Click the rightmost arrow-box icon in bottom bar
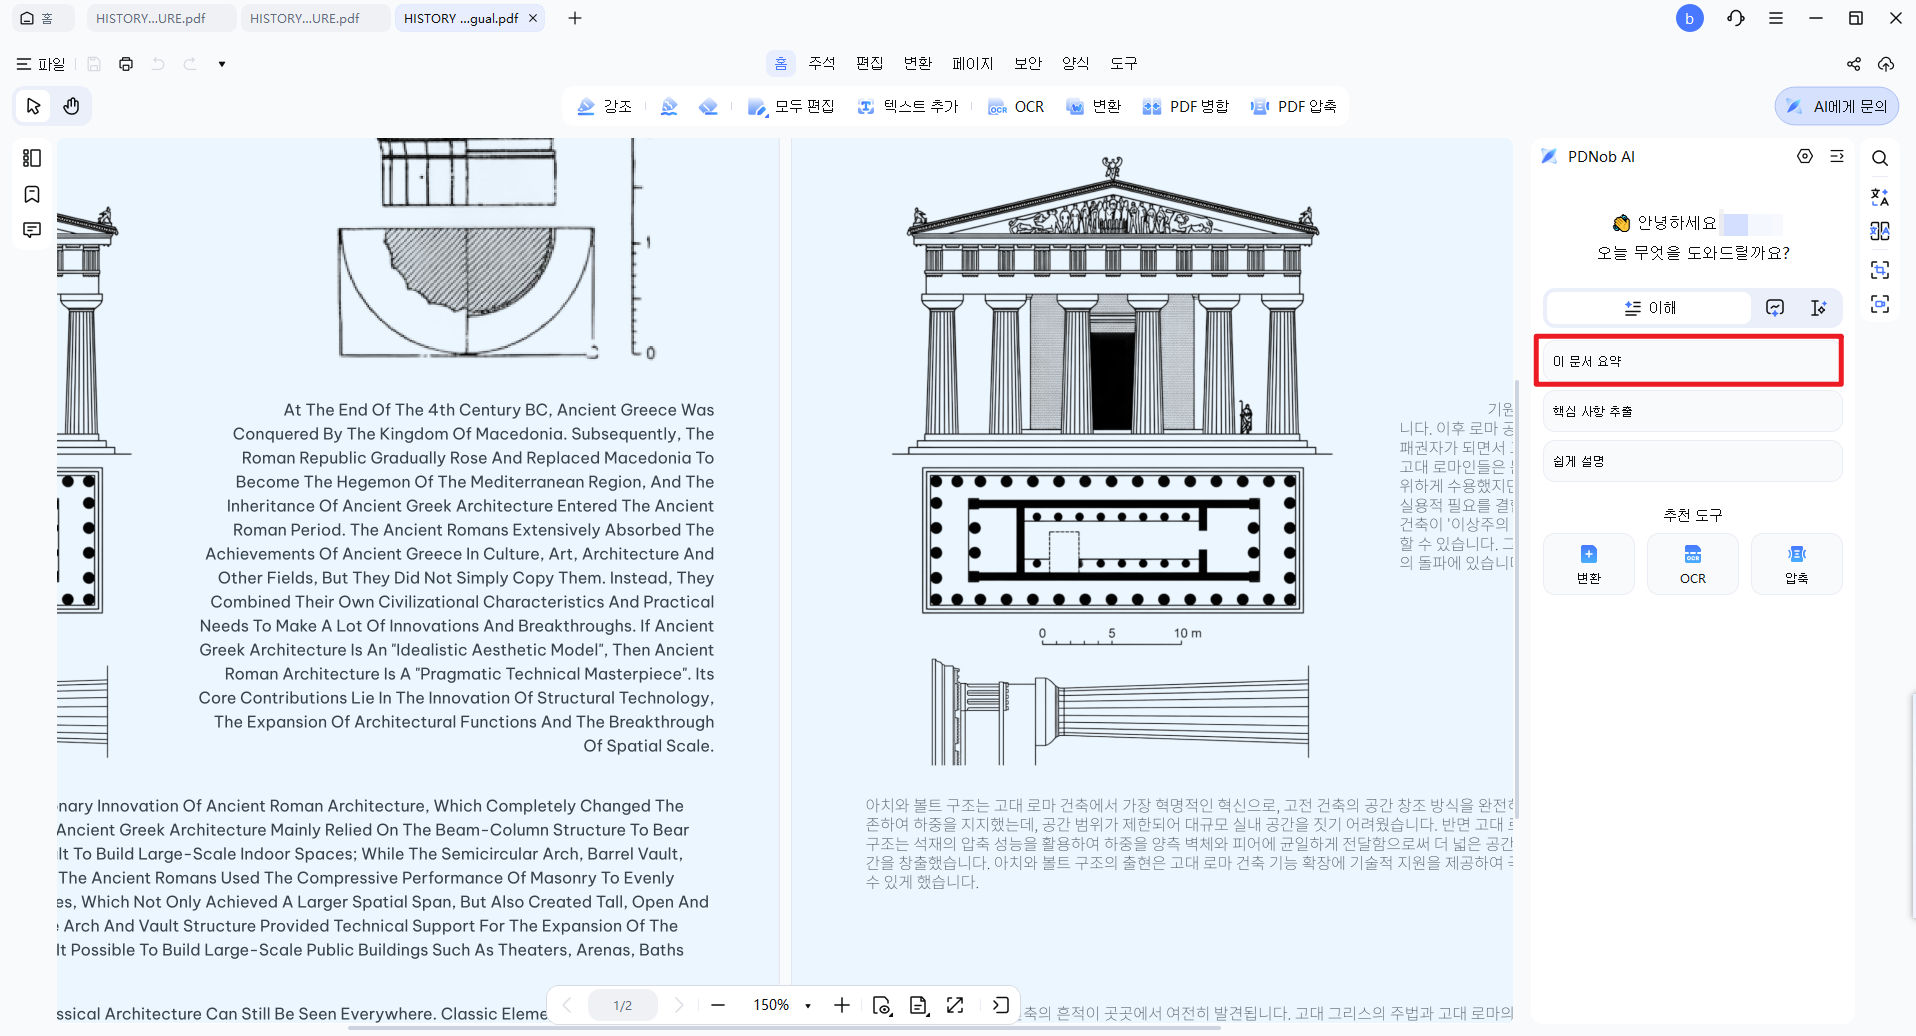This screenshot has width=1916, height=1036. click(x=1000, y=1005)
